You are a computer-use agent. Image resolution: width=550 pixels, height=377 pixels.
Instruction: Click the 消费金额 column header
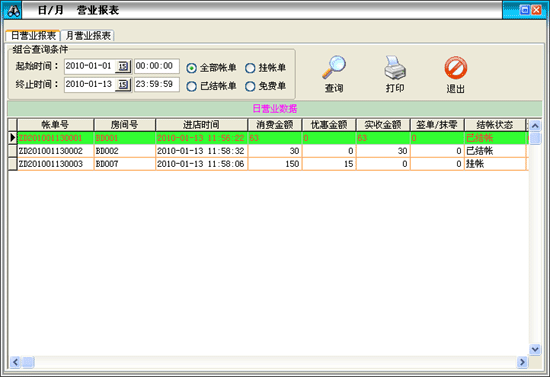point(275,125)
